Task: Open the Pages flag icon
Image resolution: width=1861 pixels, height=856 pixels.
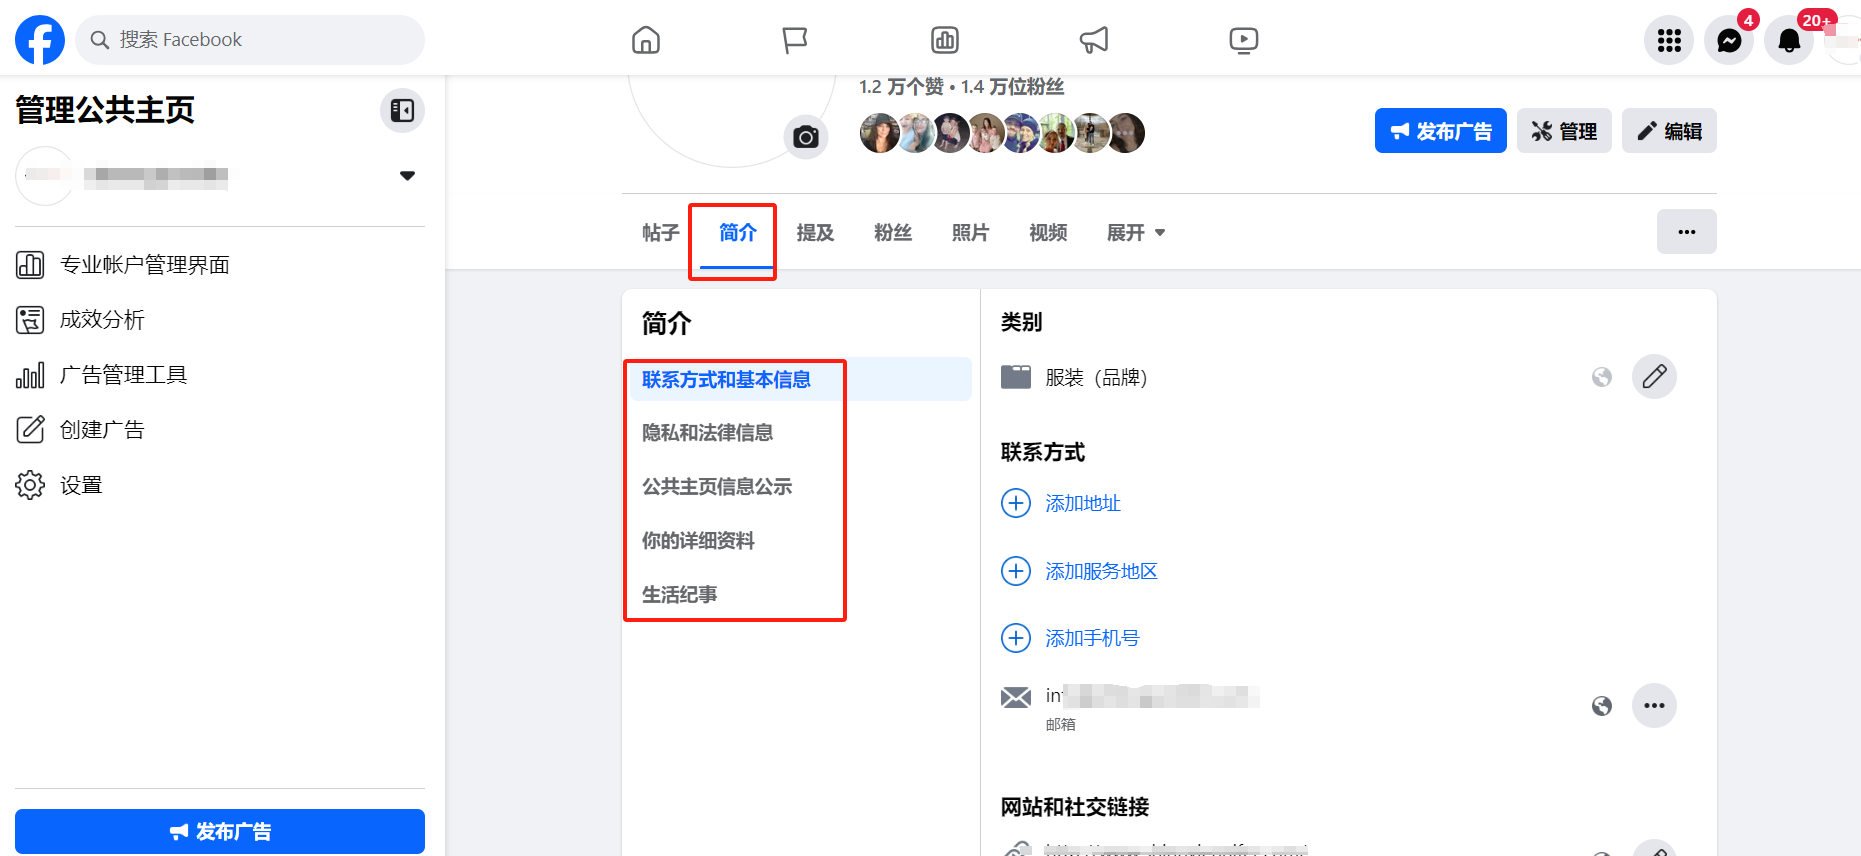Action: (x=795, y=40)
